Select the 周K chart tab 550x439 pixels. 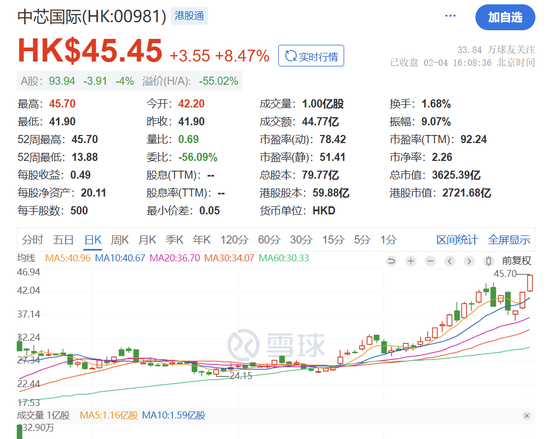120,240
